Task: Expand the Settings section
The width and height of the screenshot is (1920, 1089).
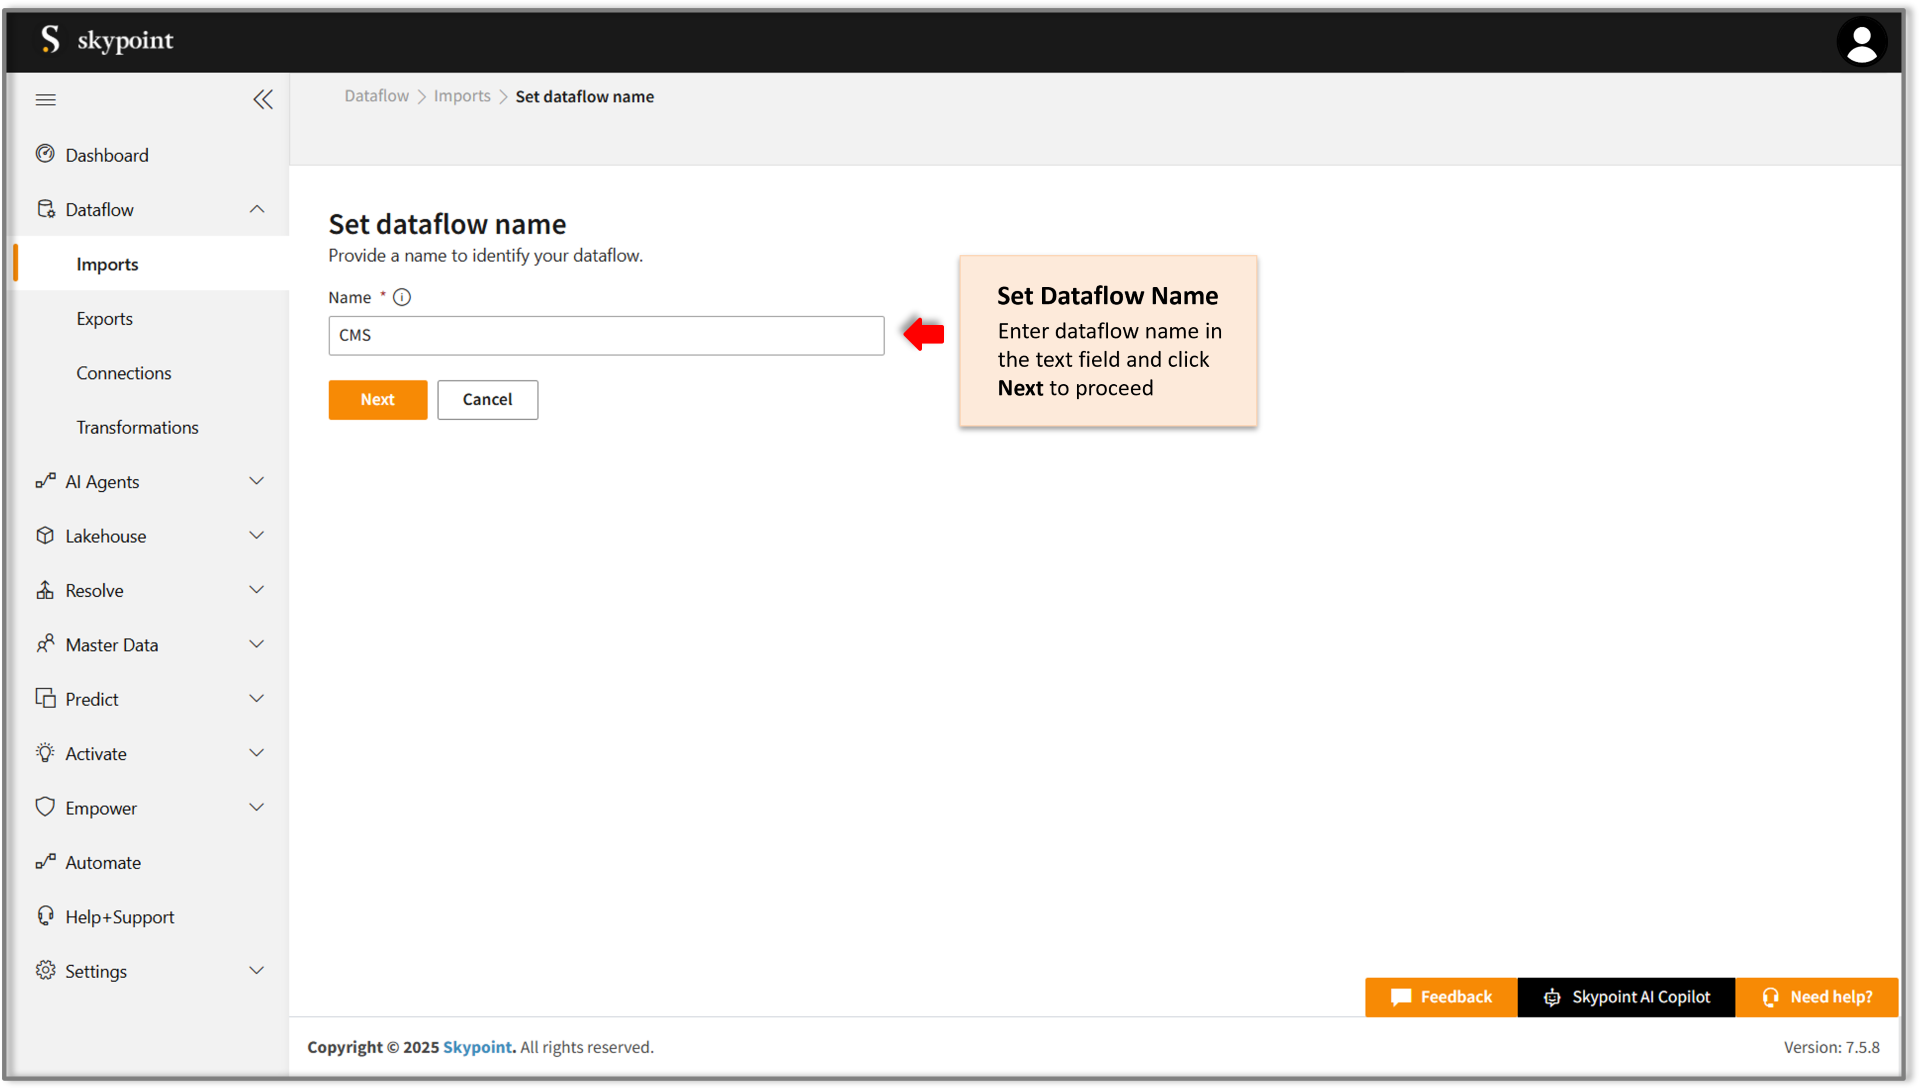Action: pos(257,970)
